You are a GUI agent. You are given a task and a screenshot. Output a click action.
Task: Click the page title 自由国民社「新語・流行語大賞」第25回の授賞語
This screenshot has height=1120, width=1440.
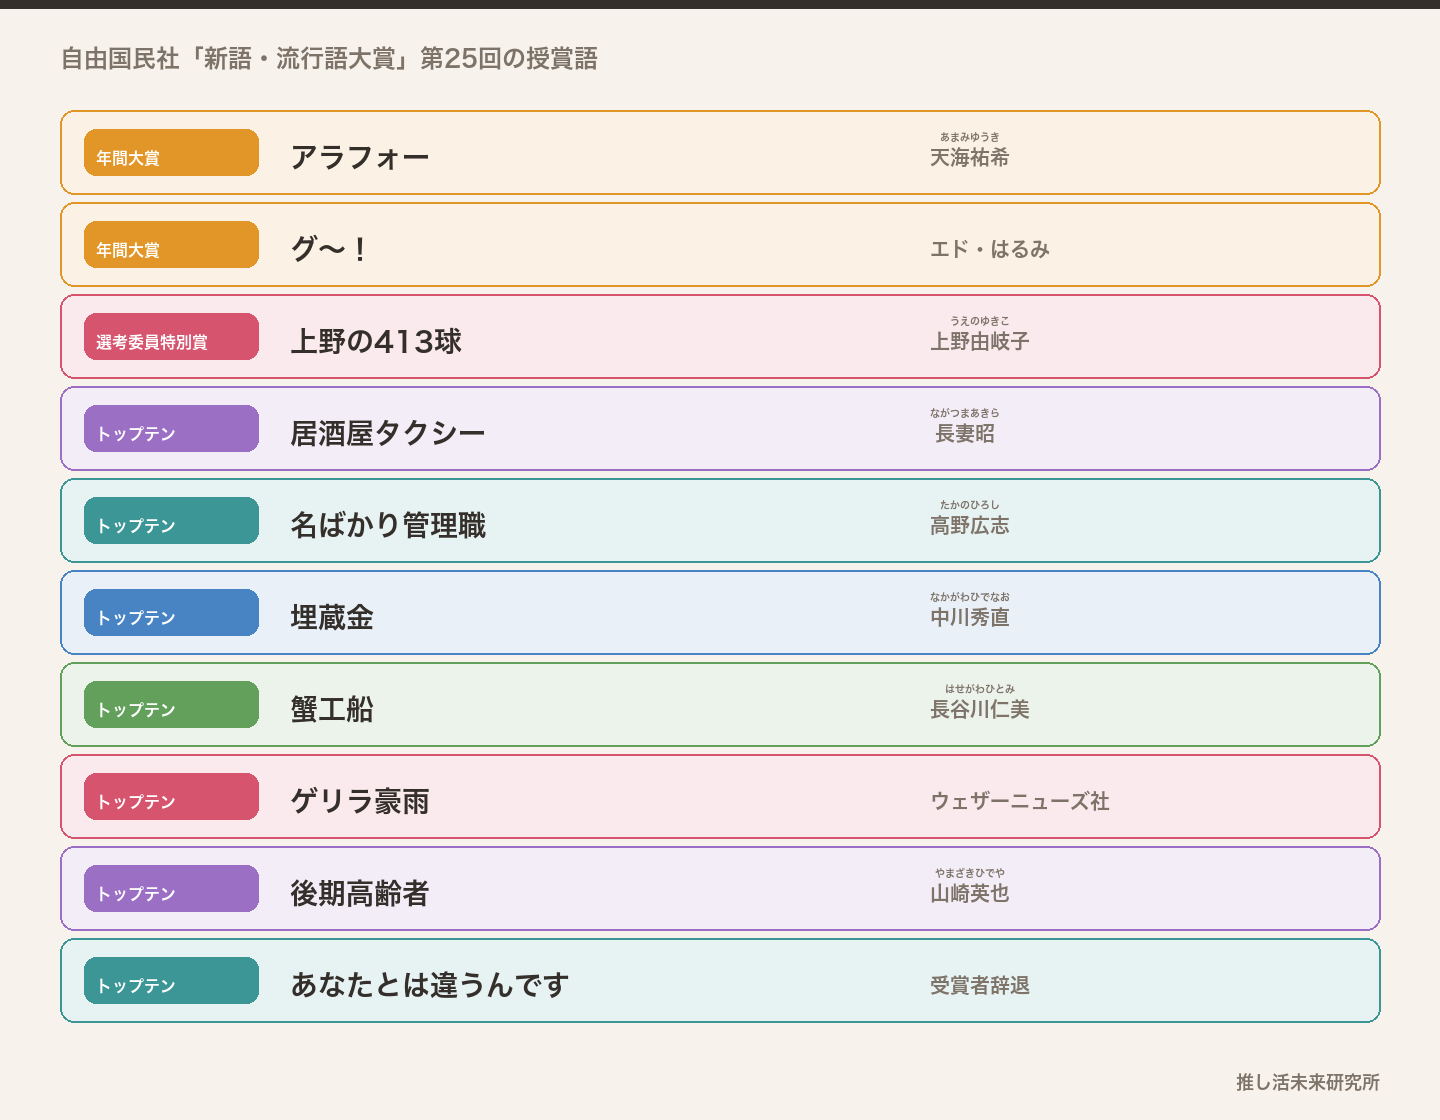pyautogui.click(x=329, y=59)
